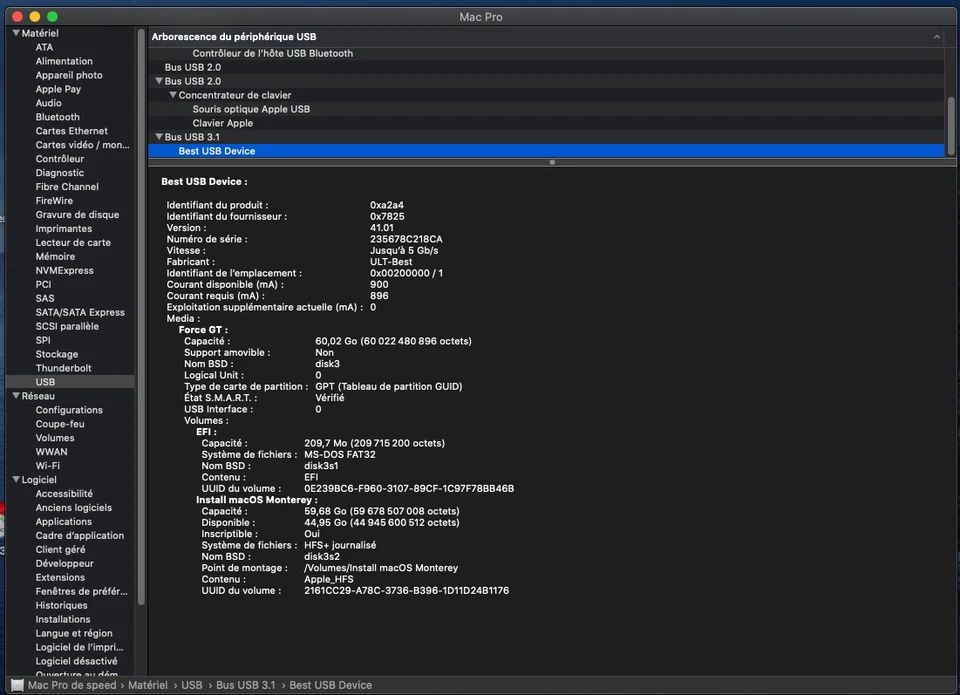960x695 pixels.
Task: Select Bluetooth in the sidebar
Action: [x=58, y=117]
